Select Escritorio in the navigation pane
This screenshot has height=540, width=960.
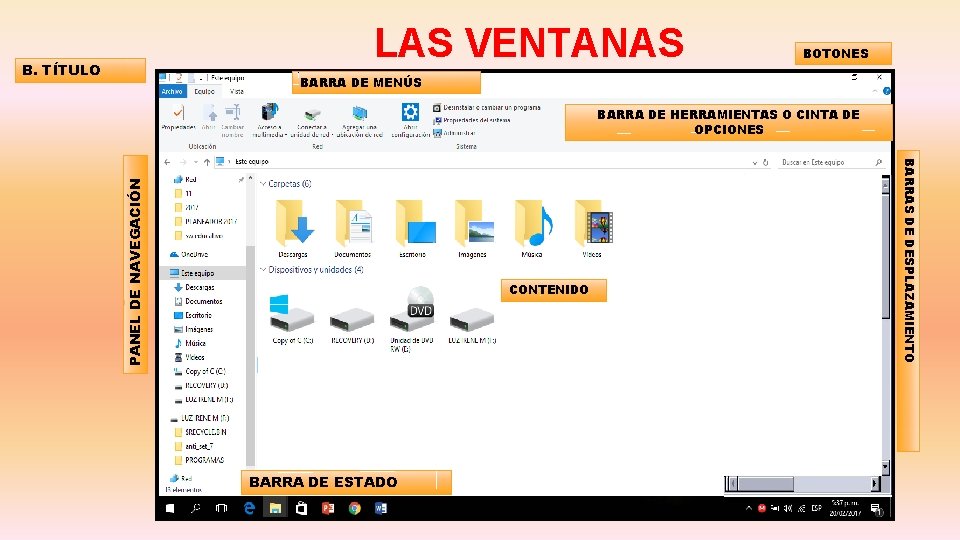(x=193, y=315)
